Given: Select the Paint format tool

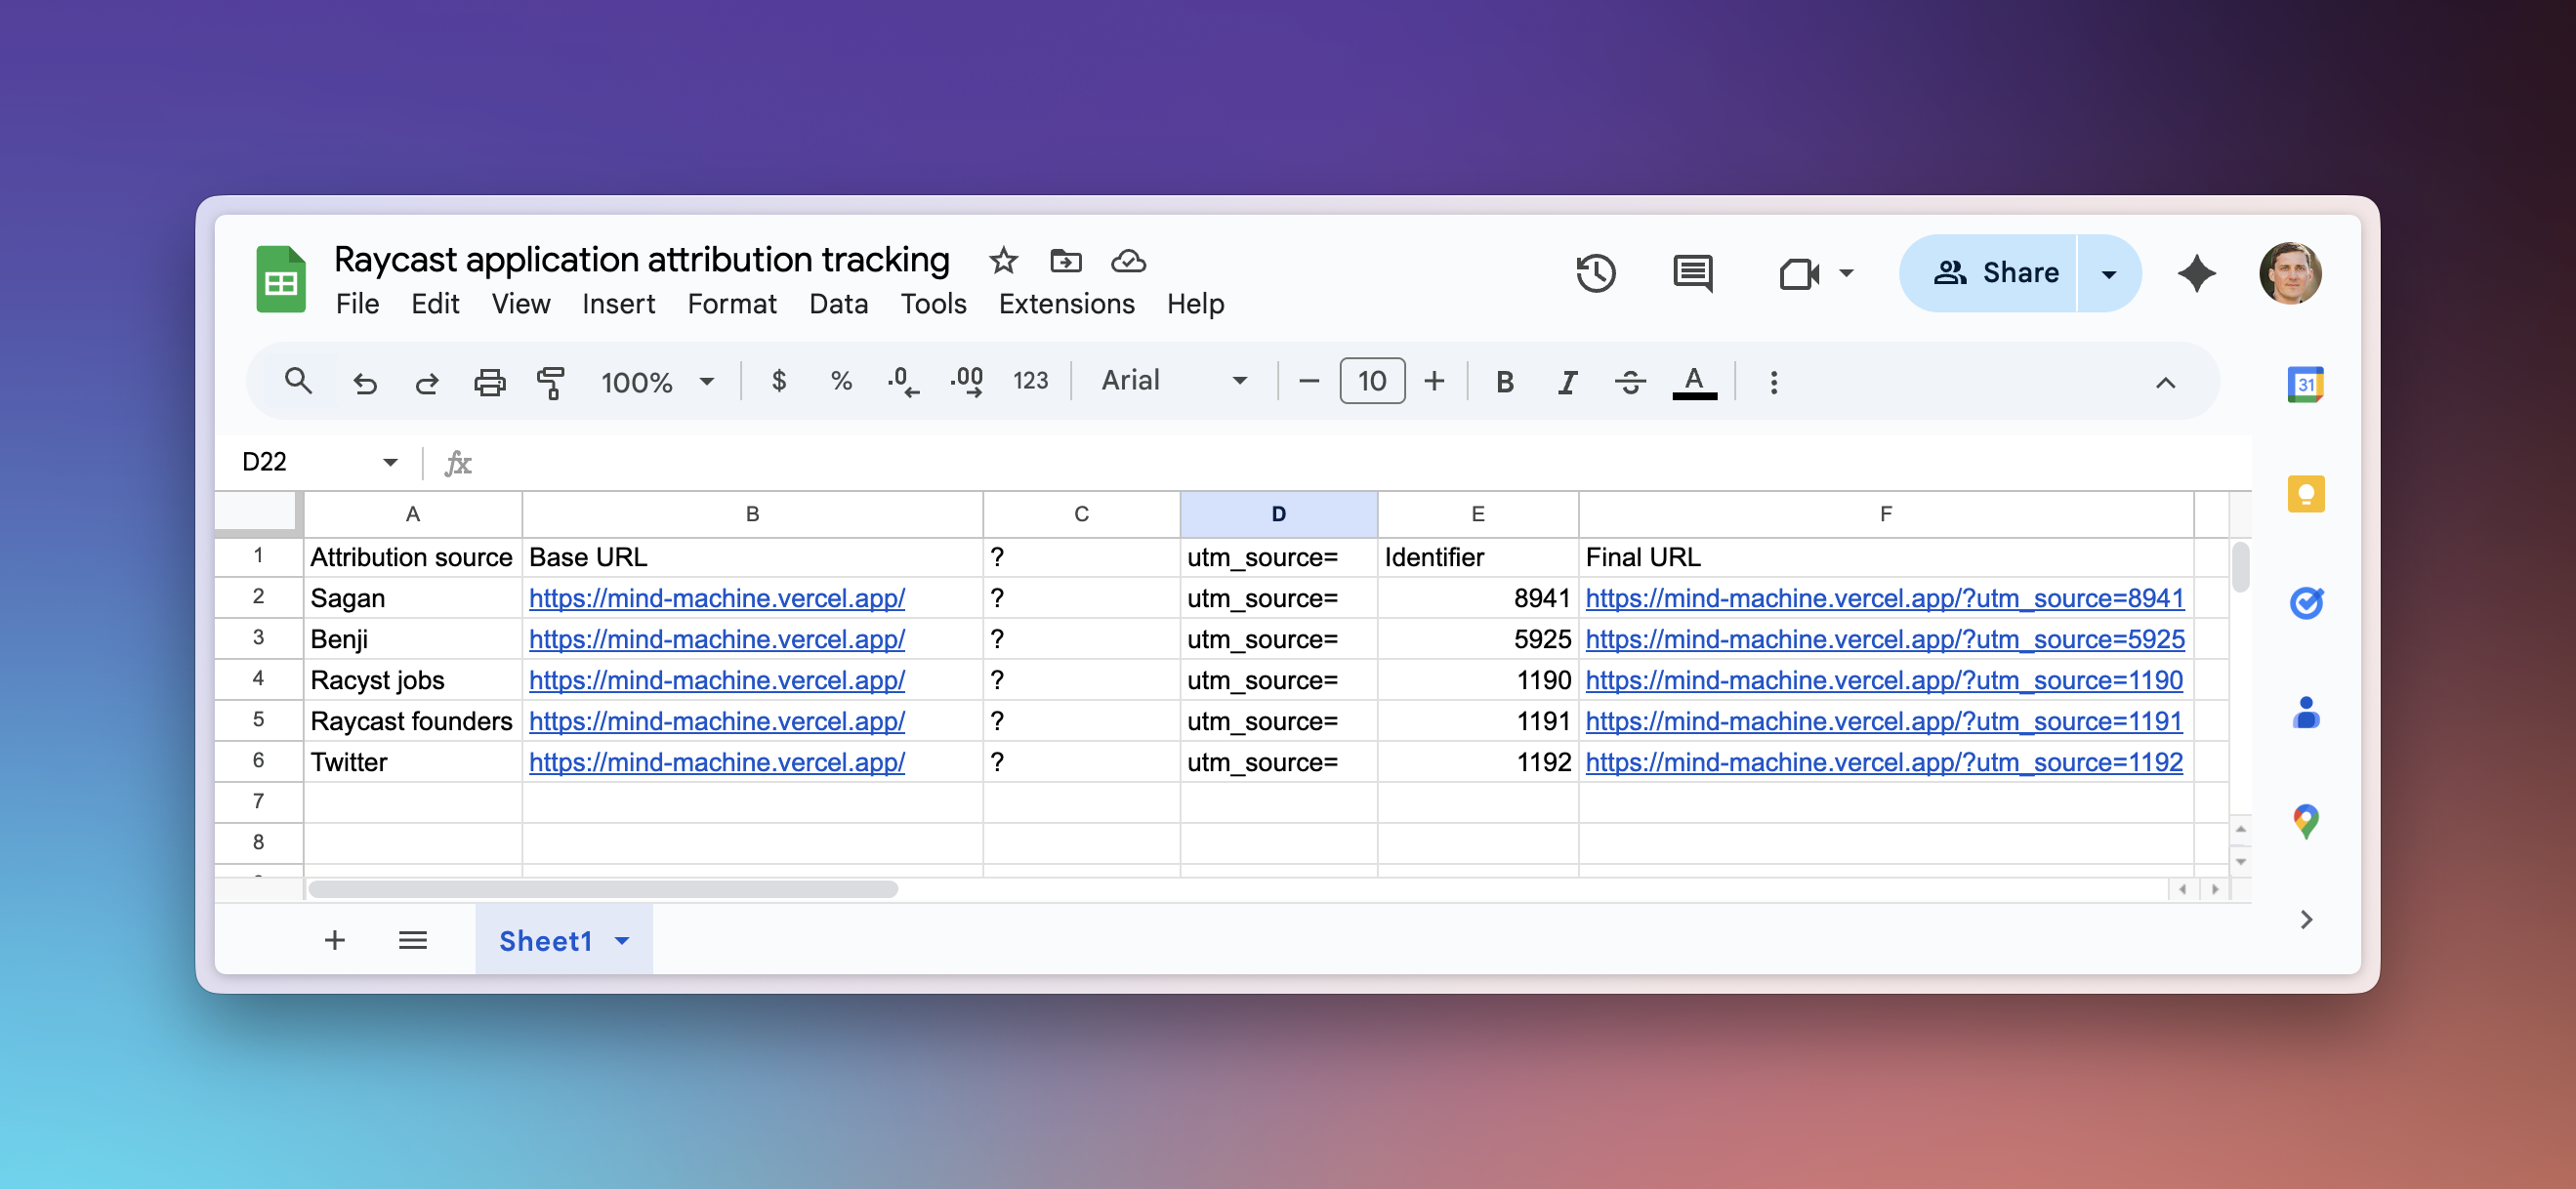Looking at the screenshot, I should click(x=551, y=381).
